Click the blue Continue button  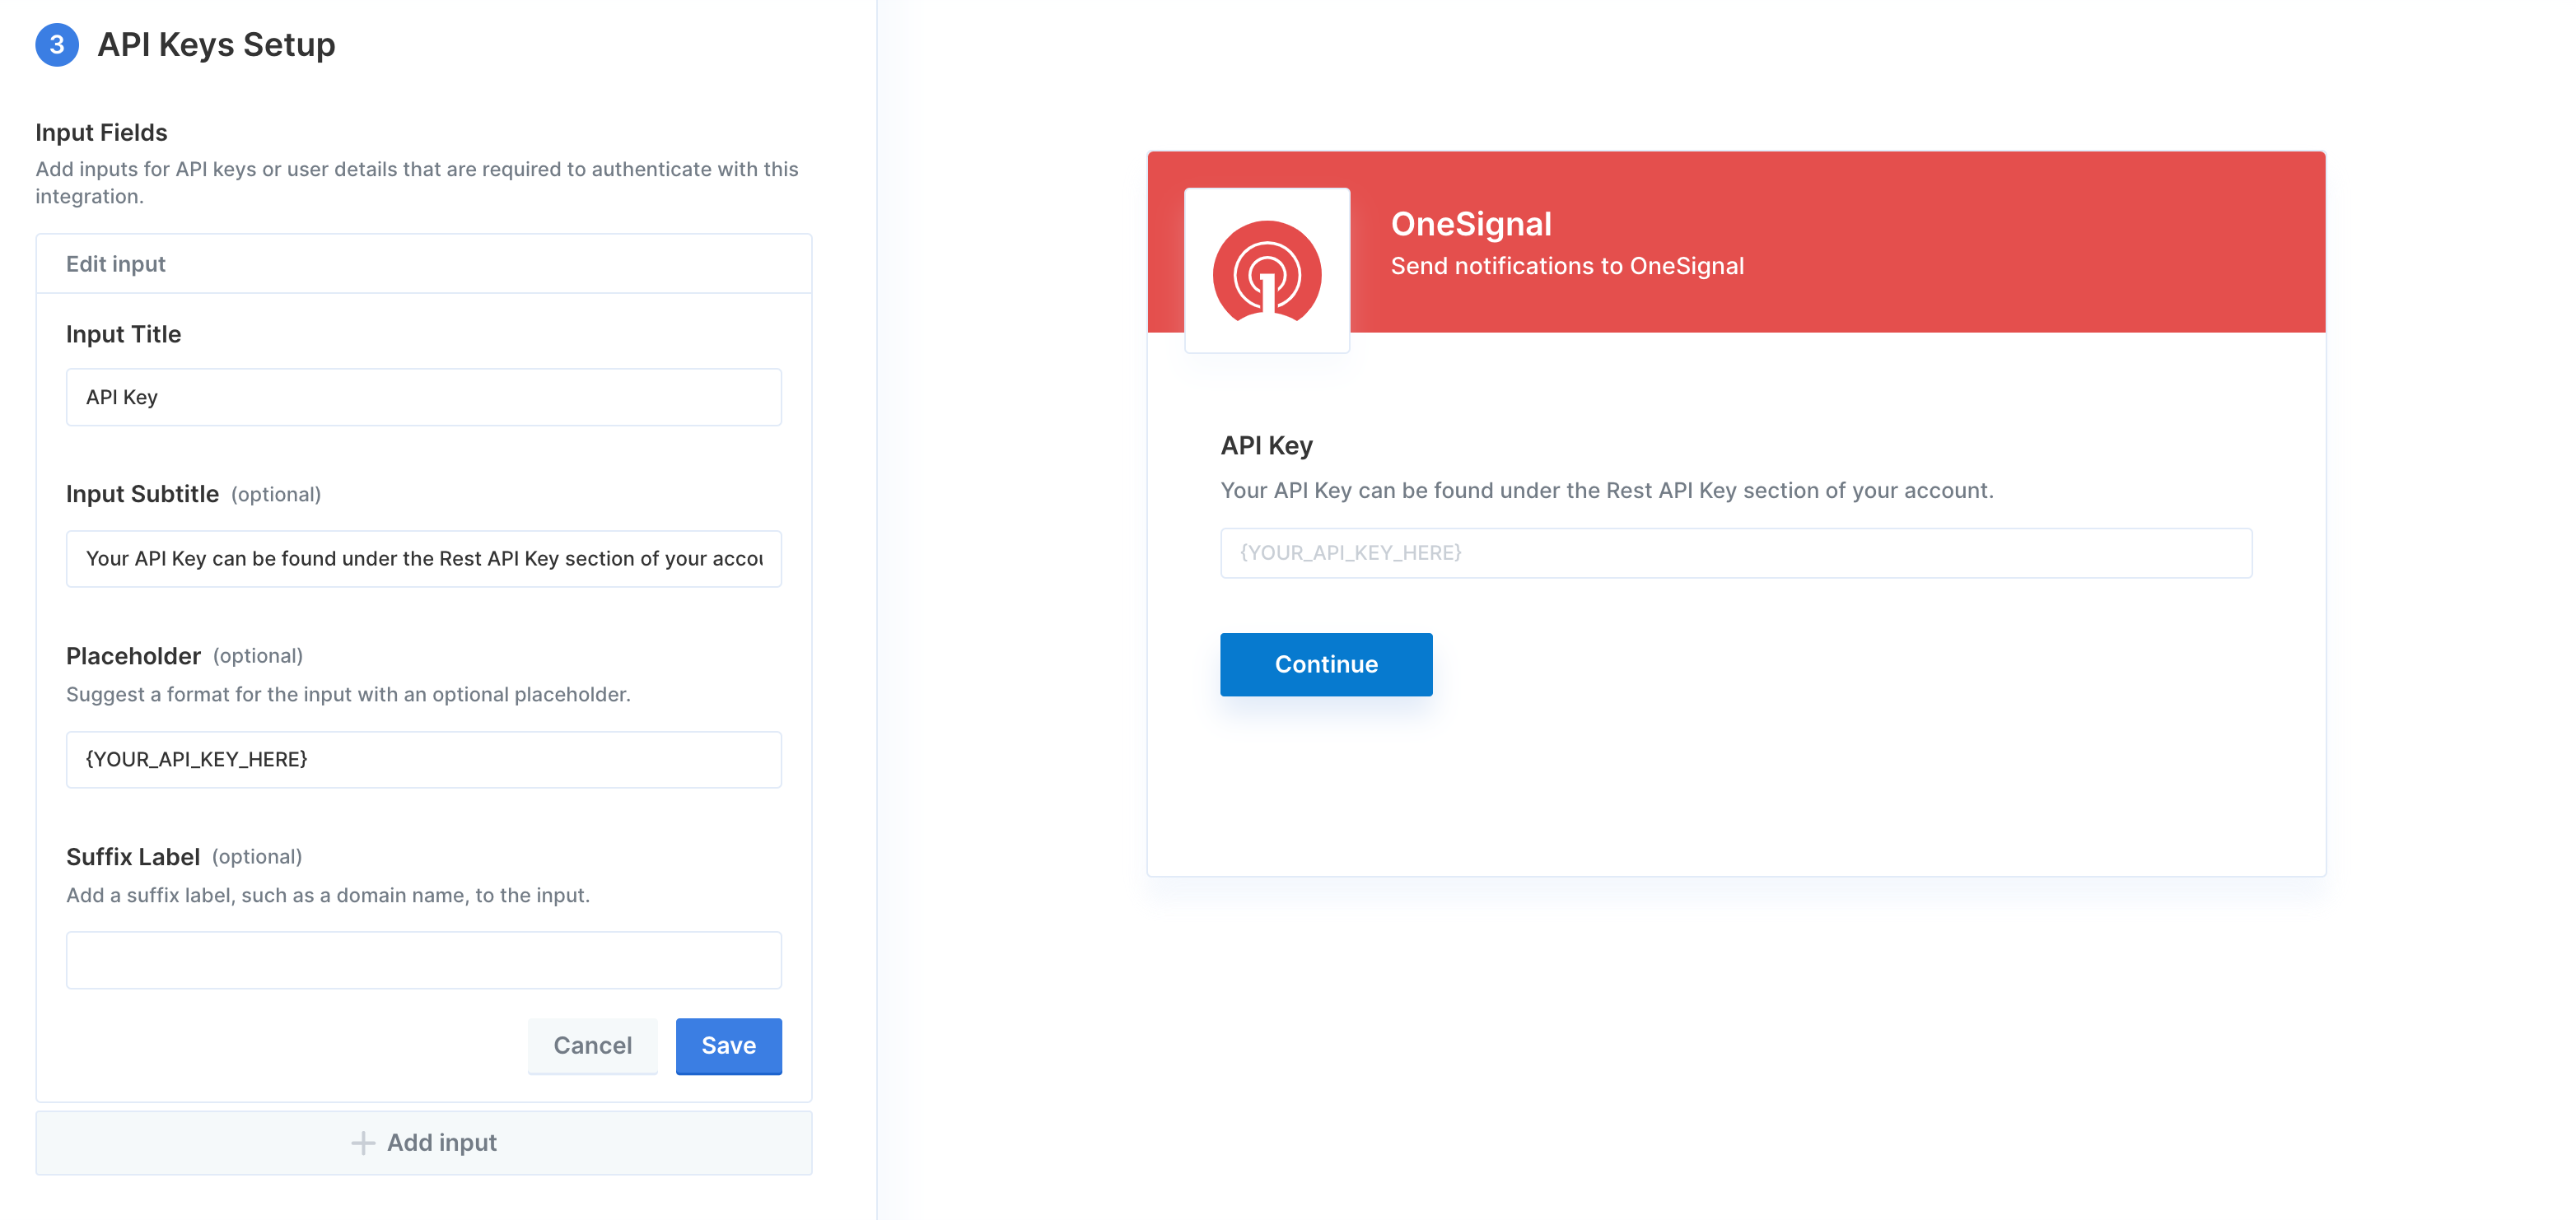tap(1326, 664)
